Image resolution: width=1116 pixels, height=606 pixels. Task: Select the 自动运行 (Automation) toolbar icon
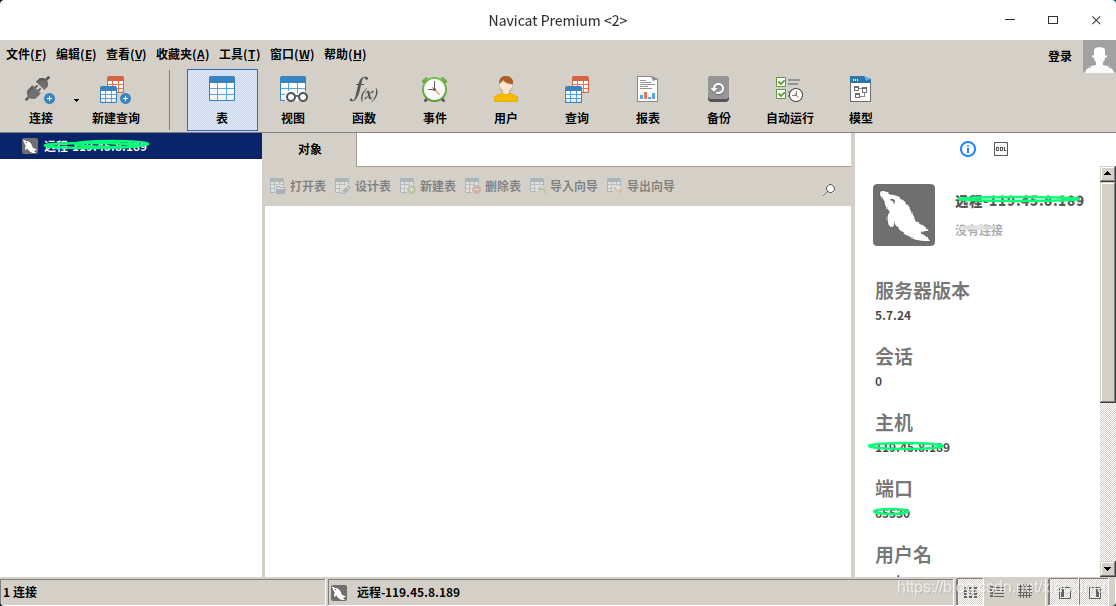pyautogui.click(x=789, y=90)
